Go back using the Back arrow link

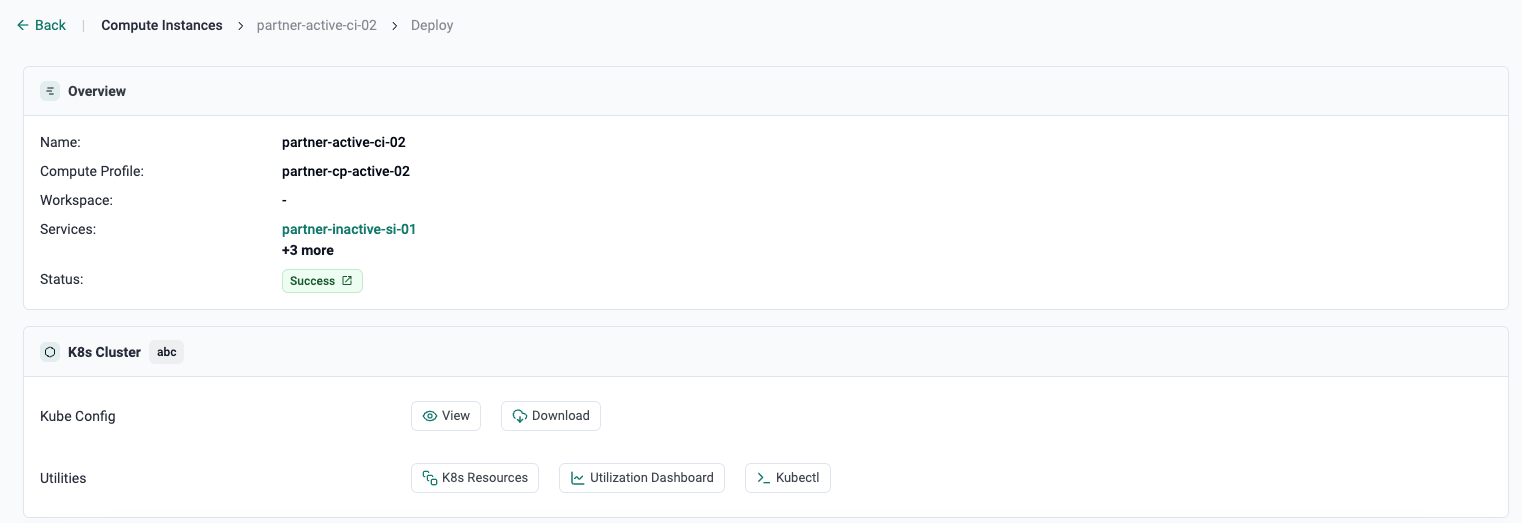click(41, 25)
